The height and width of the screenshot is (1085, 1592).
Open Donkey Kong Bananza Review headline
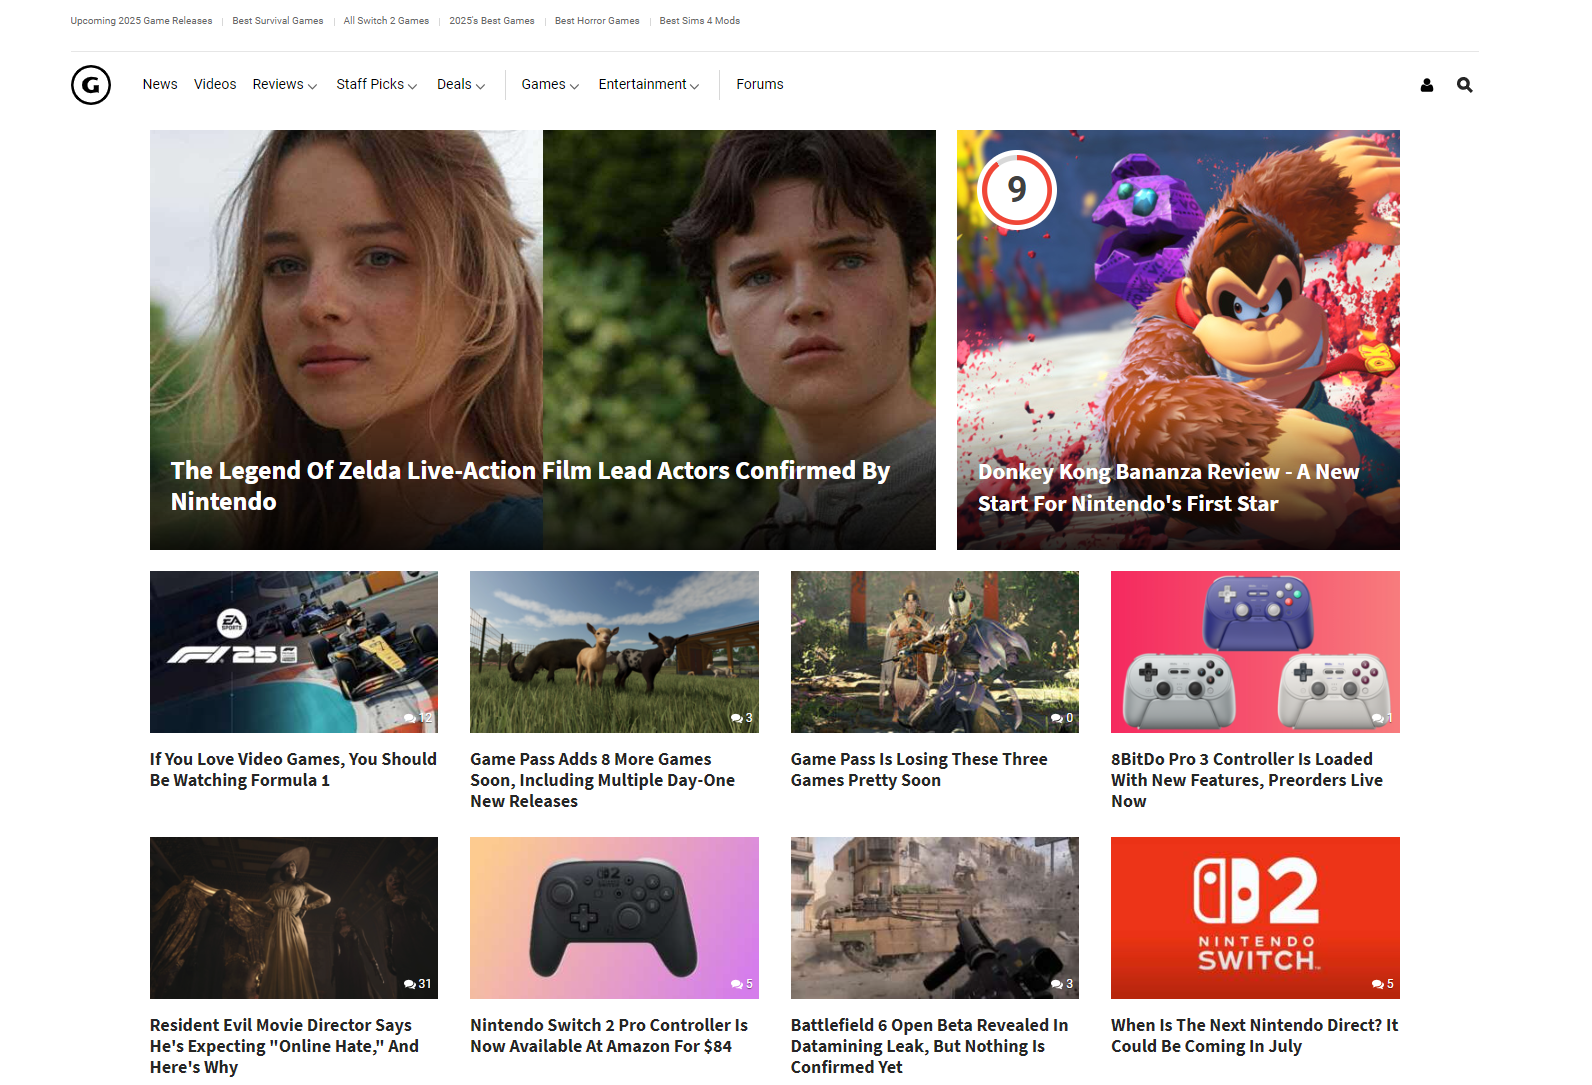coord(1168,487)
